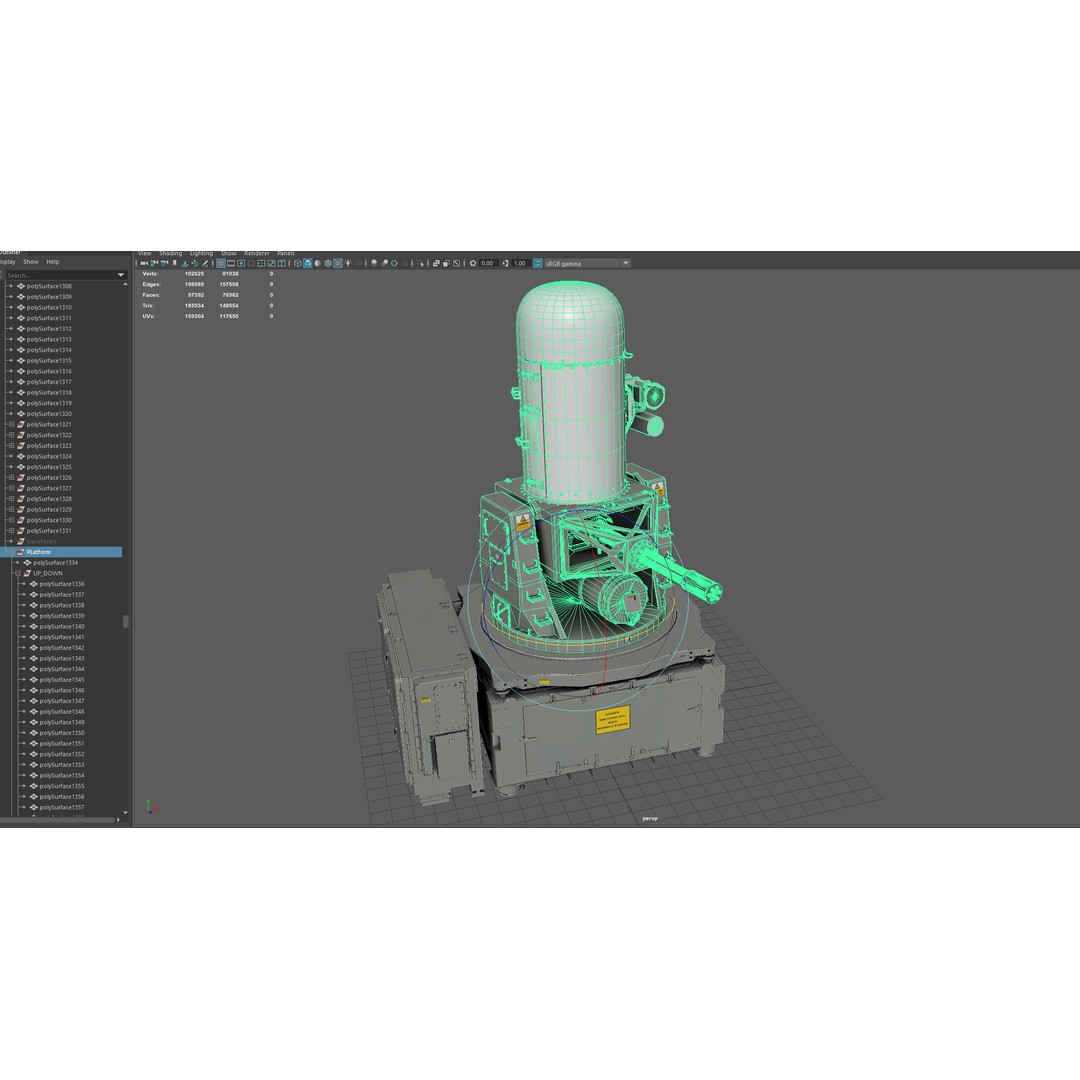
Task: Open the Panels menu
Action: (x=286, y=253)
